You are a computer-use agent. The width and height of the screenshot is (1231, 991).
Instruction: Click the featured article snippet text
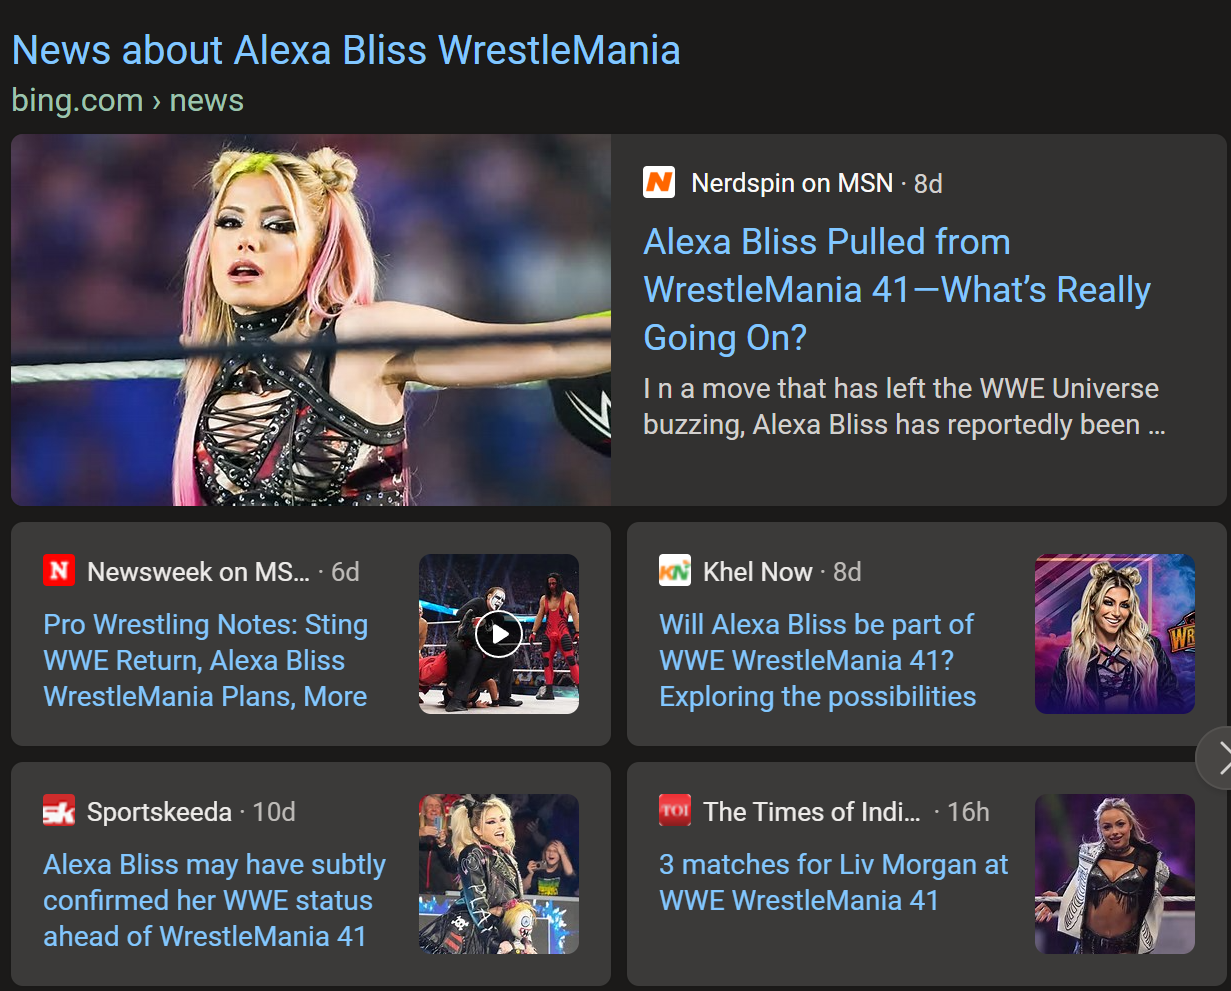tap(903, 406)
